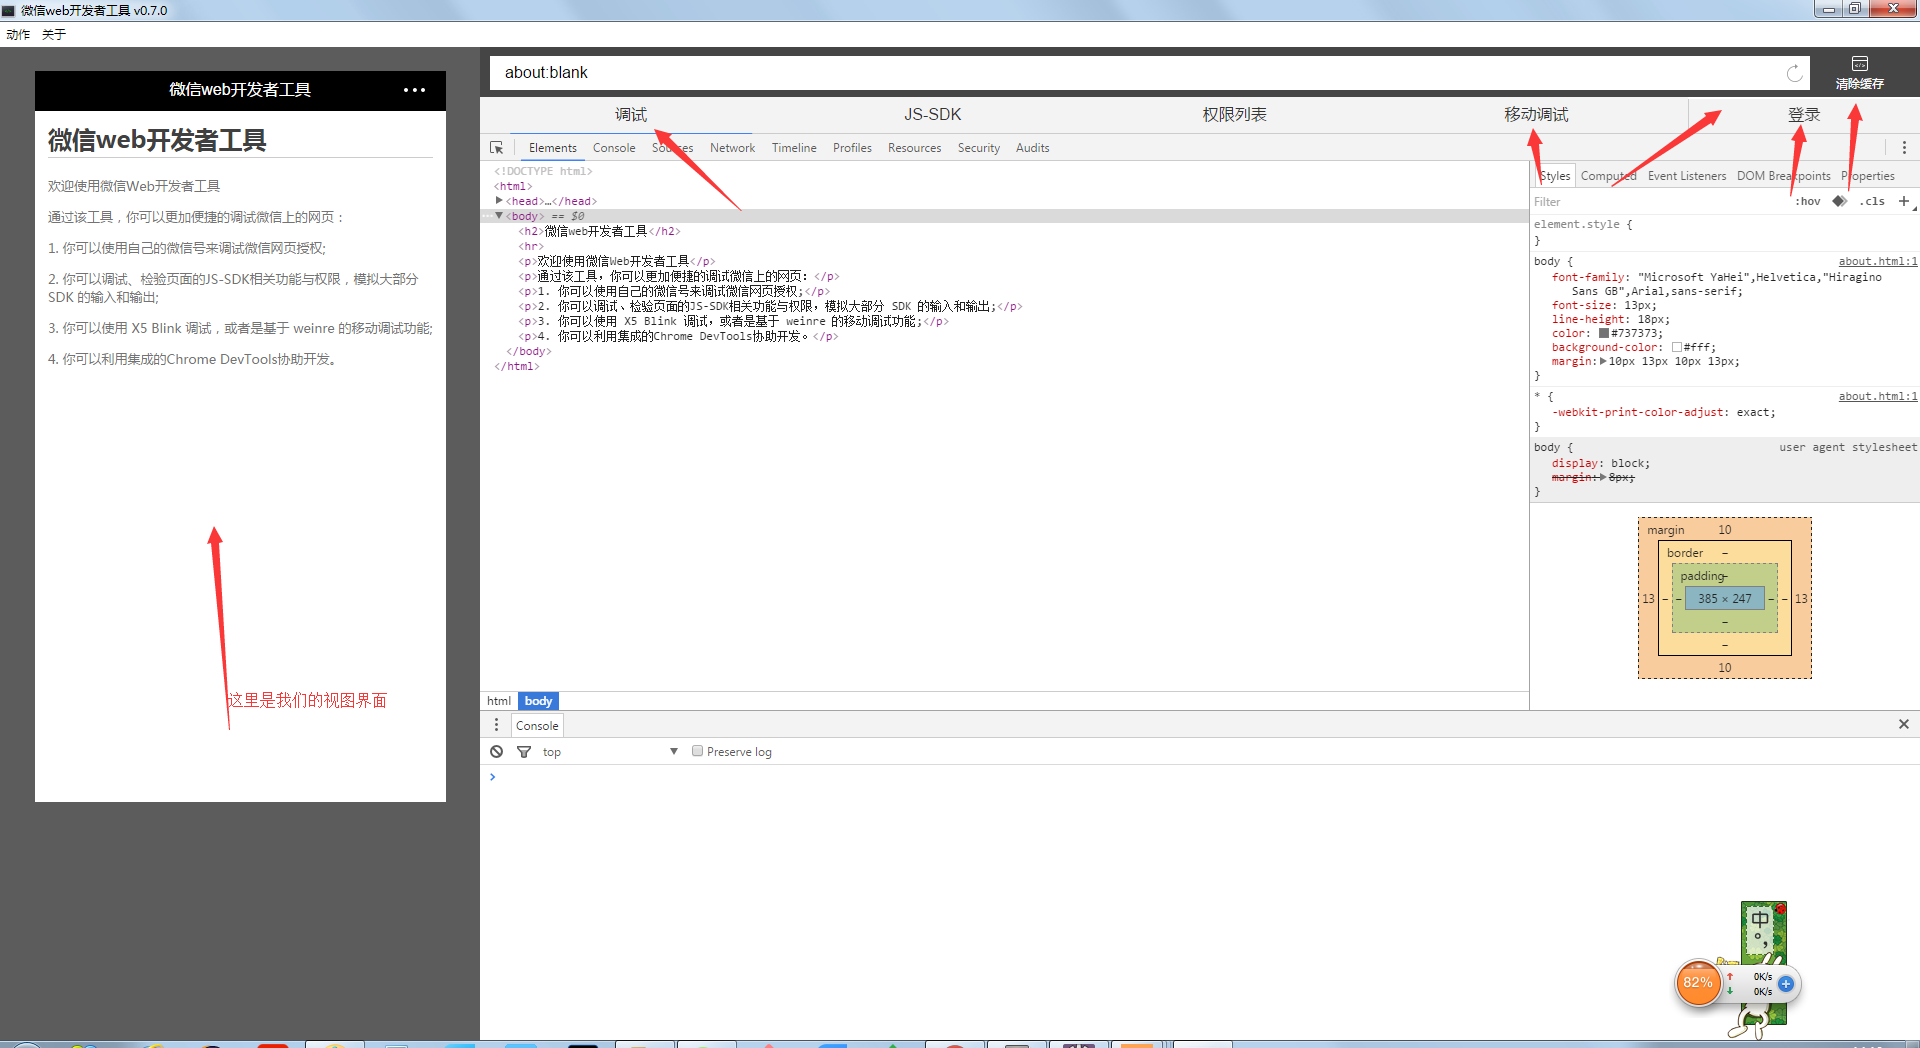The width and height of the screenshot is (1920, 1048).
Task: Select the Network DevTools tab
Action: [x=733, y=148]
